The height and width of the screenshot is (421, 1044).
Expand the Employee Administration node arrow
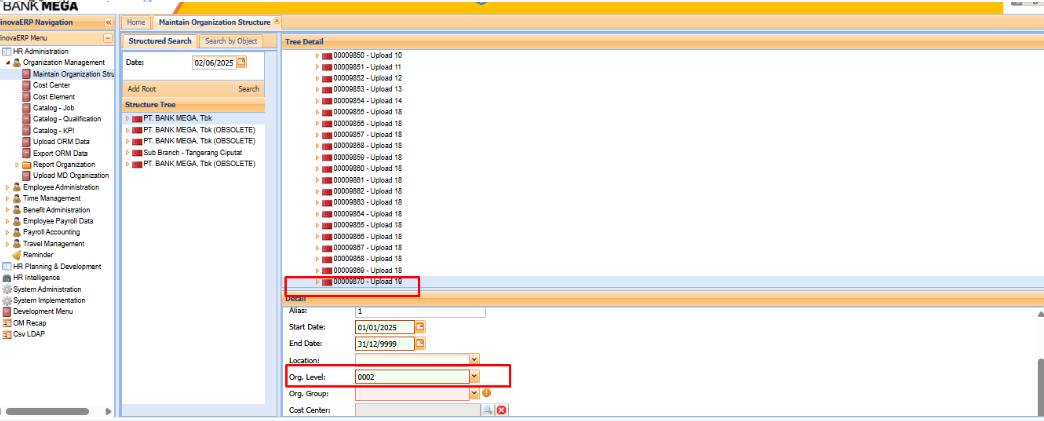click(8, 187)
